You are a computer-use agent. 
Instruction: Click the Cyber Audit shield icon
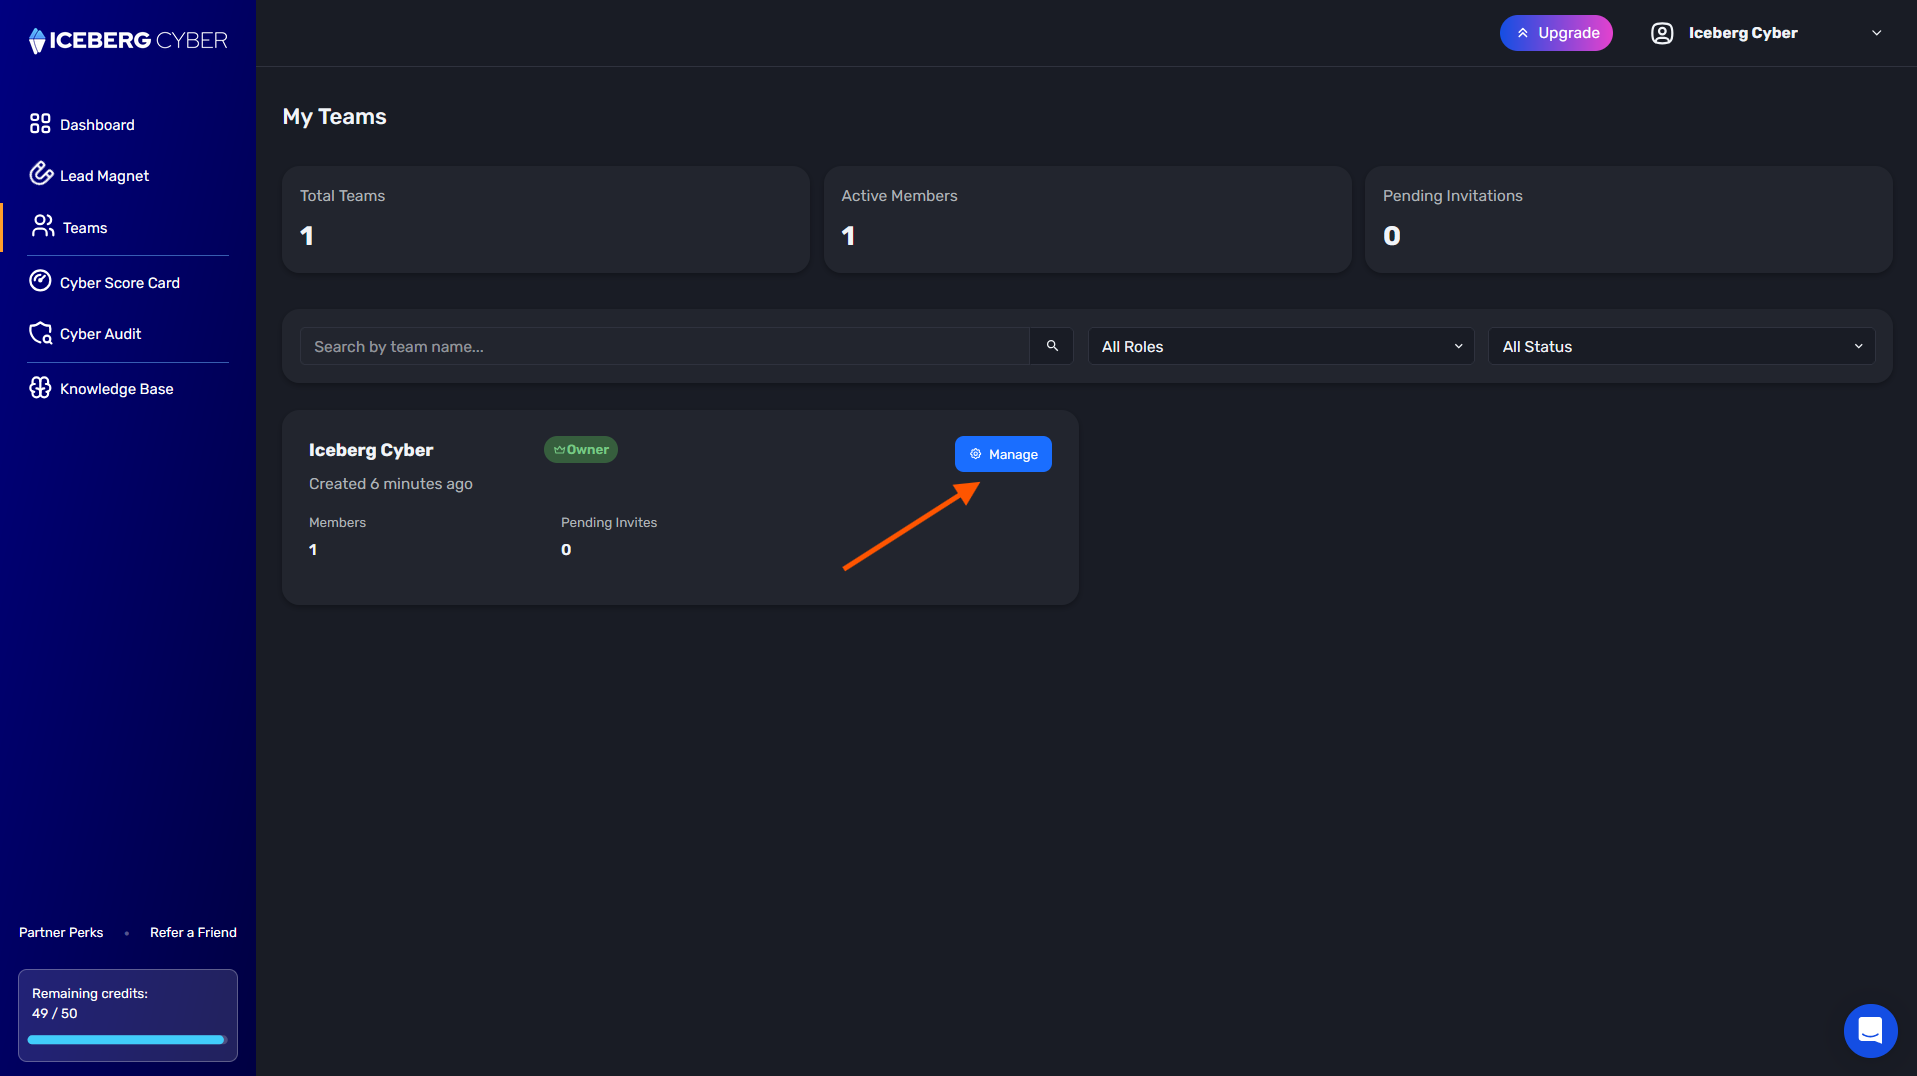[x=40, y=333]
